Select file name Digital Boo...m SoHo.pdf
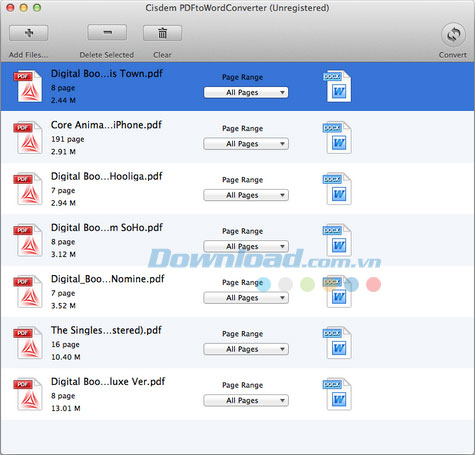Viewport: 475px width, 455px height. point(107,228)
